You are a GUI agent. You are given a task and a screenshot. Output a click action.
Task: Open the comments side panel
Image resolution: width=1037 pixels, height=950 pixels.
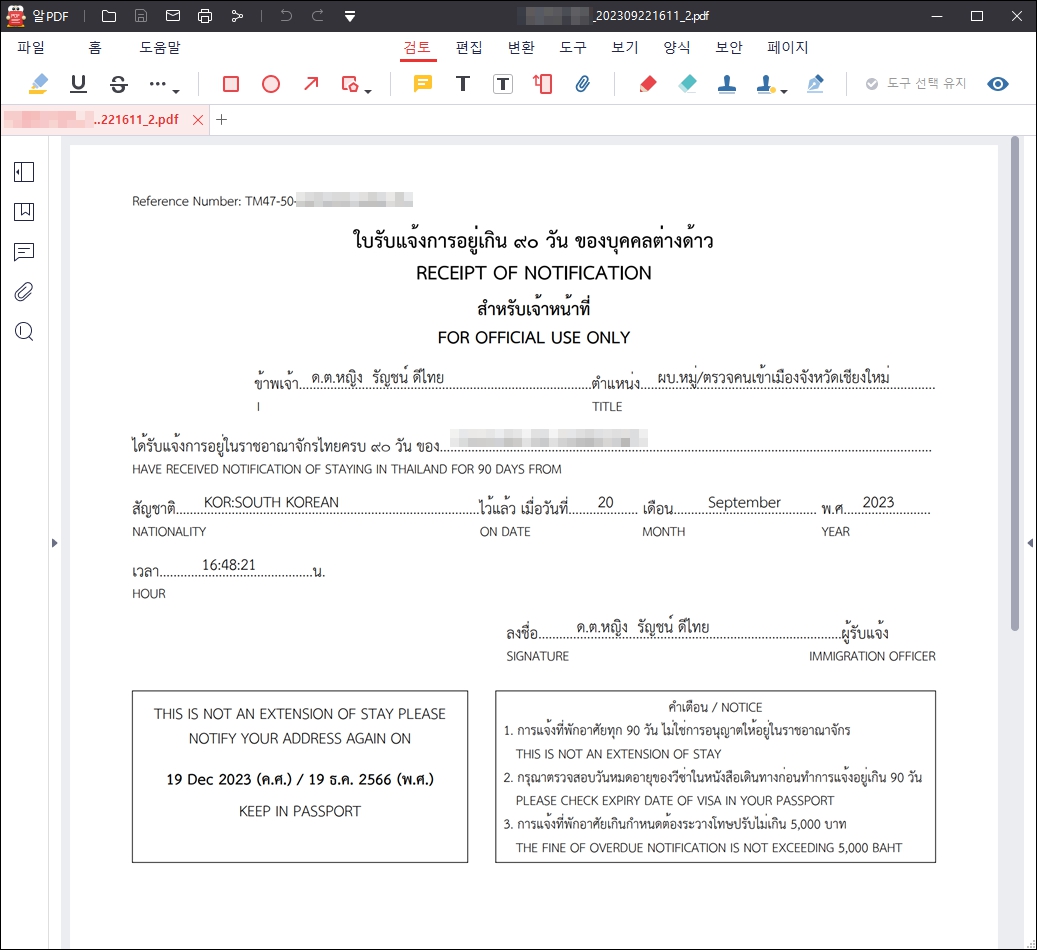tap(24, 252)
